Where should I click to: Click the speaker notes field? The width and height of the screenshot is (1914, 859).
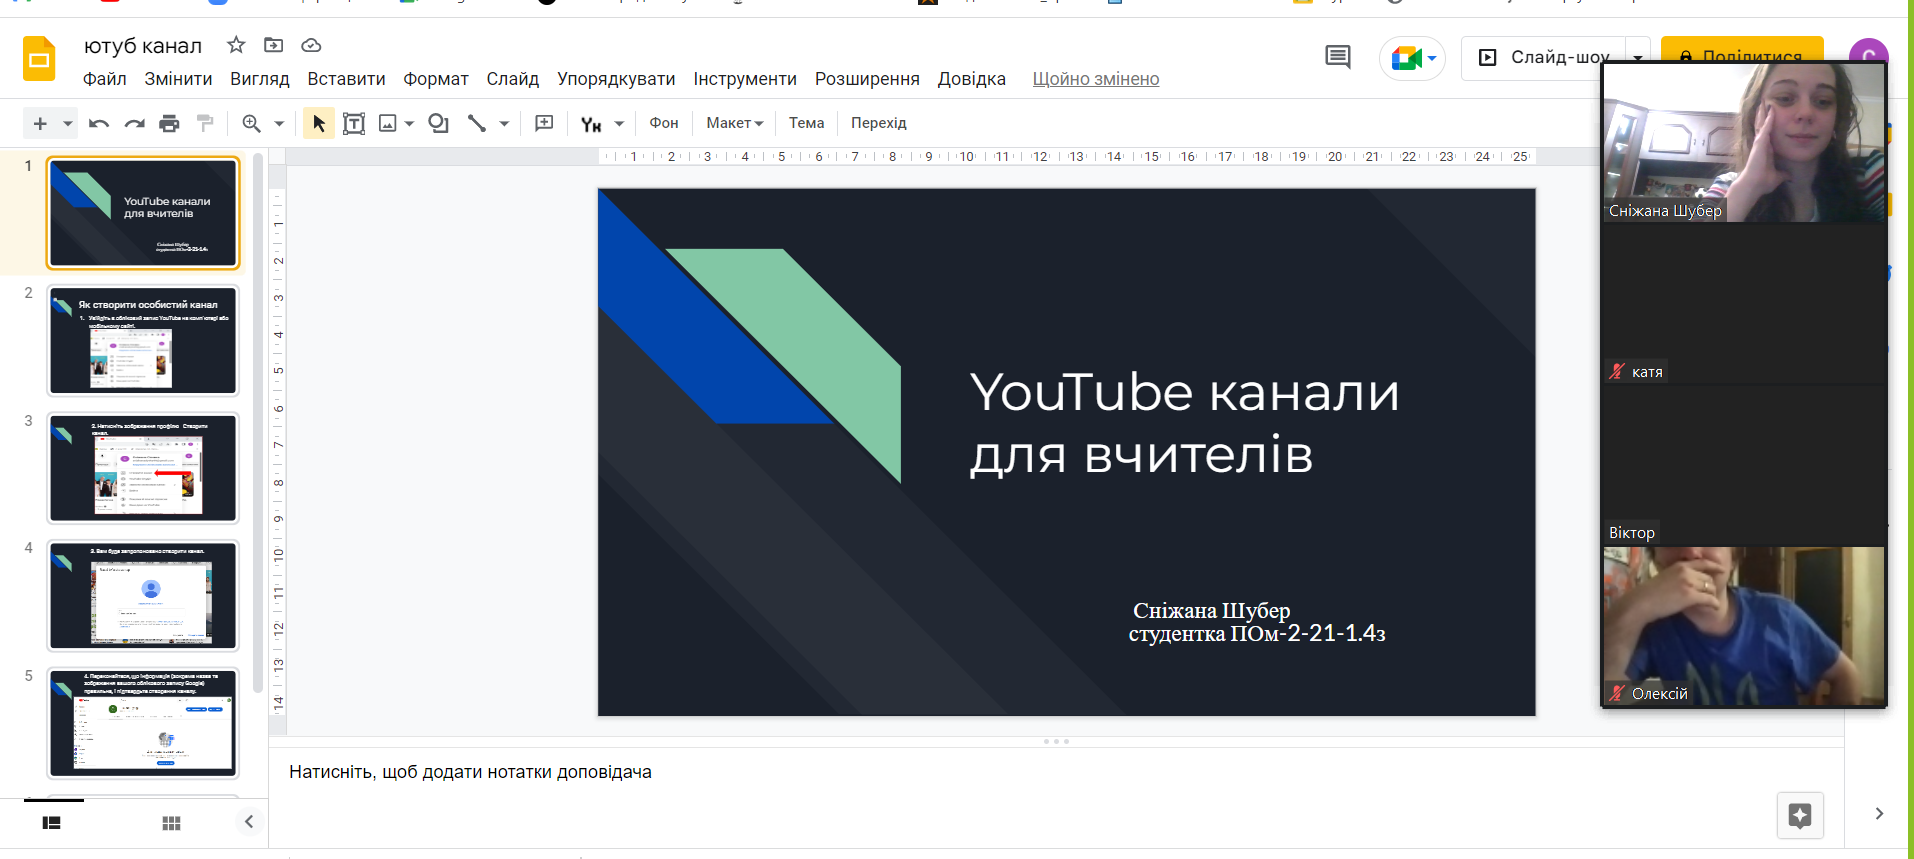(x=470, y=772)
